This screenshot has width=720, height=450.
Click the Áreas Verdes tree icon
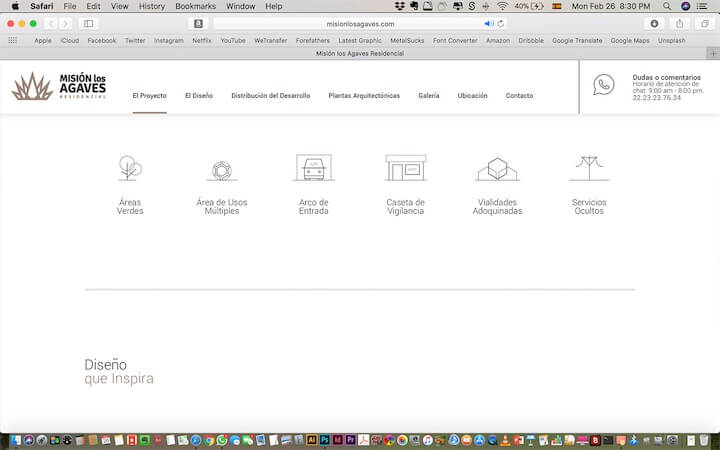click(x=130, y=167)
